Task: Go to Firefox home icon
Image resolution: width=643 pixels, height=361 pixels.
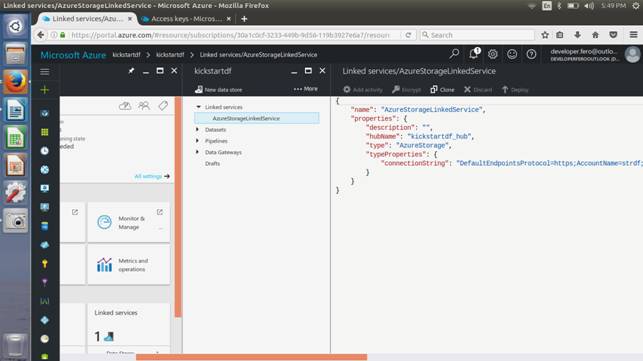Action: [595, 35]
